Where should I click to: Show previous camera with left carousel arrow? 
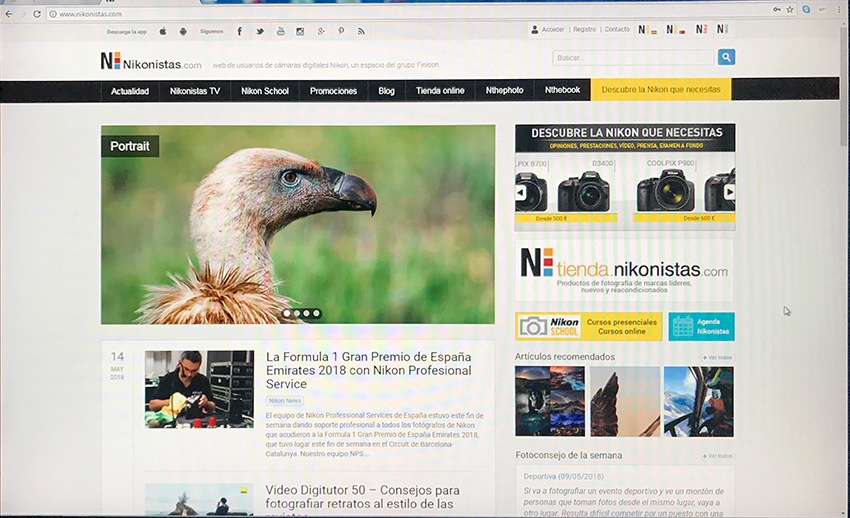(x=521, y=192)
